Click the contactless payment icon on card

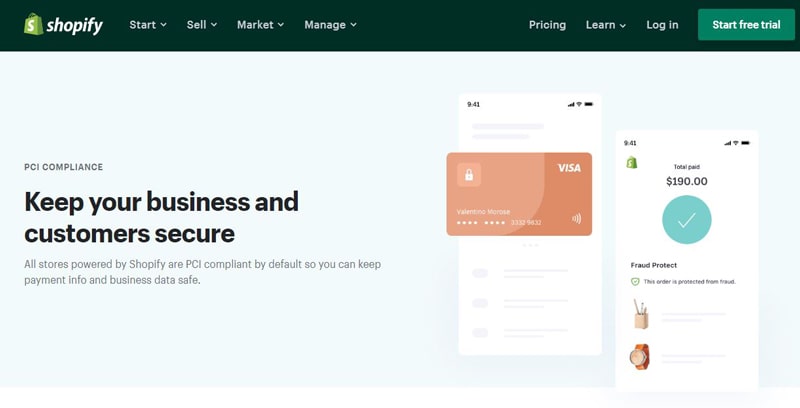click(x=577, y=219)
